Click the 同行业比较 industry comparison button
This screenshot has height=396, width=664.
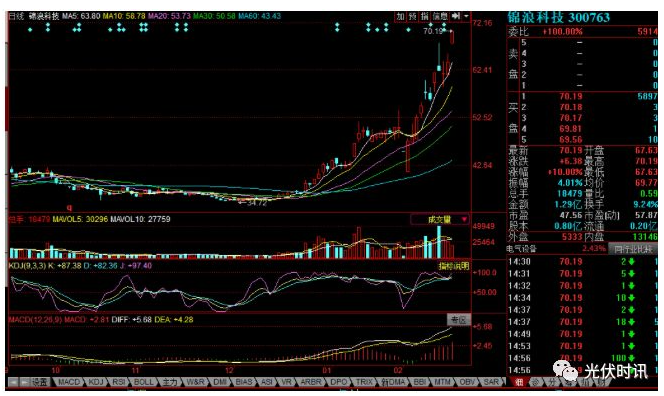tap(634, 249)
